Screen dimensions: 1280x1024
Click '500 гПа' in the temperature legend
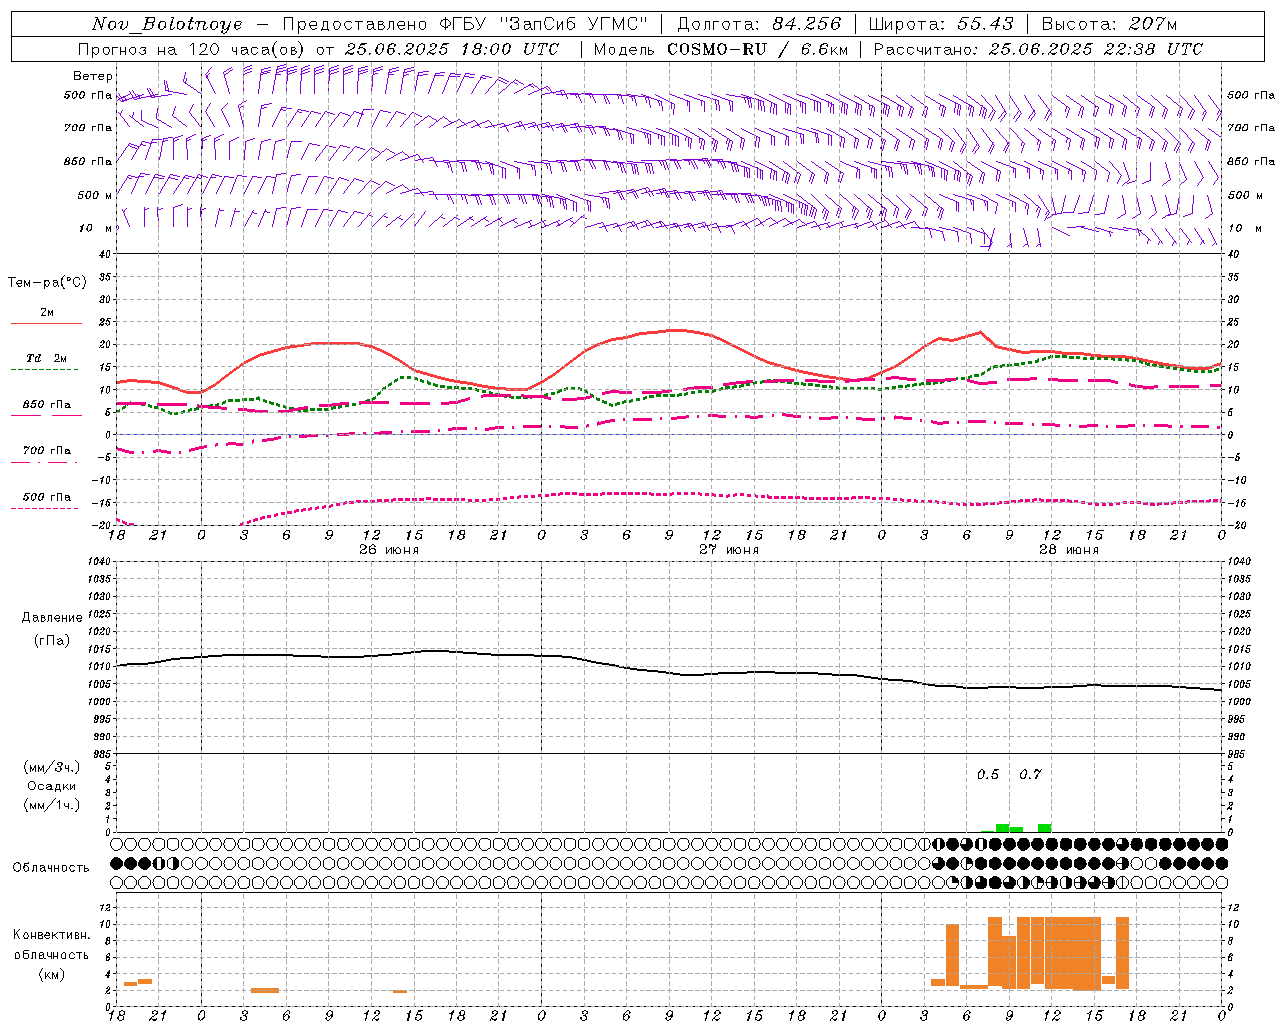coord(47,497)
